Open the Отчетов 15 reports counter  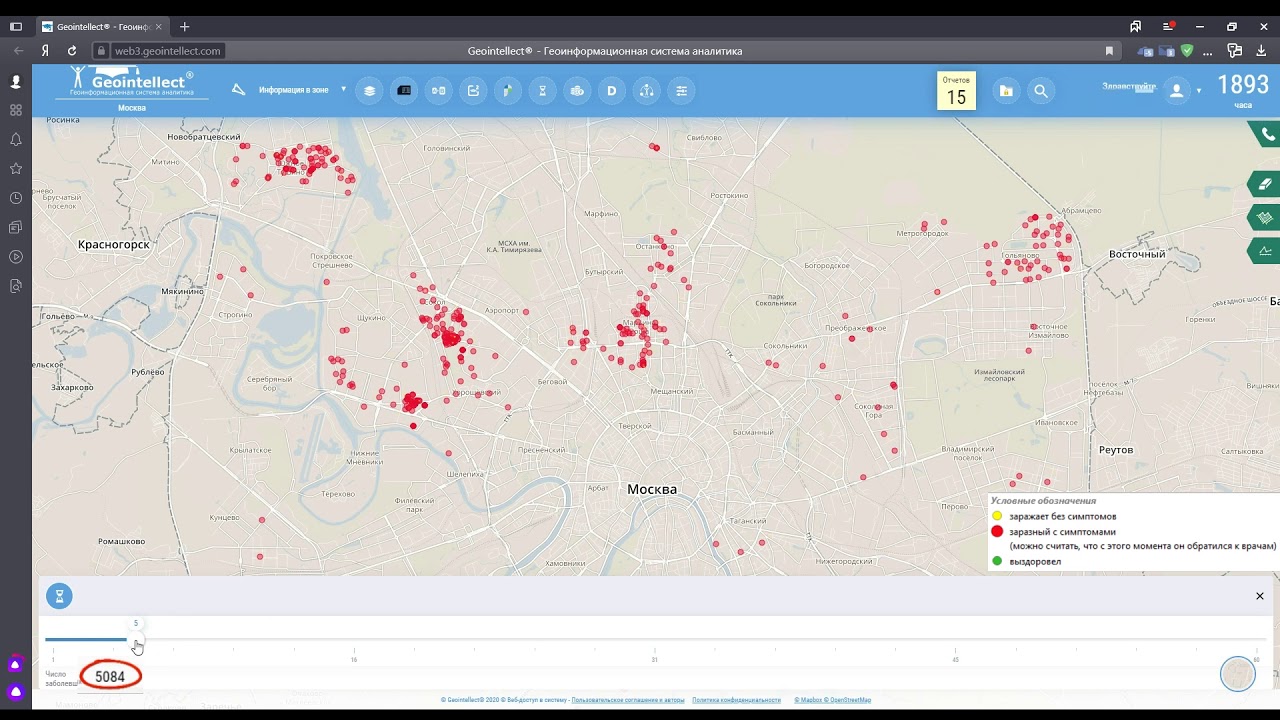956,91
